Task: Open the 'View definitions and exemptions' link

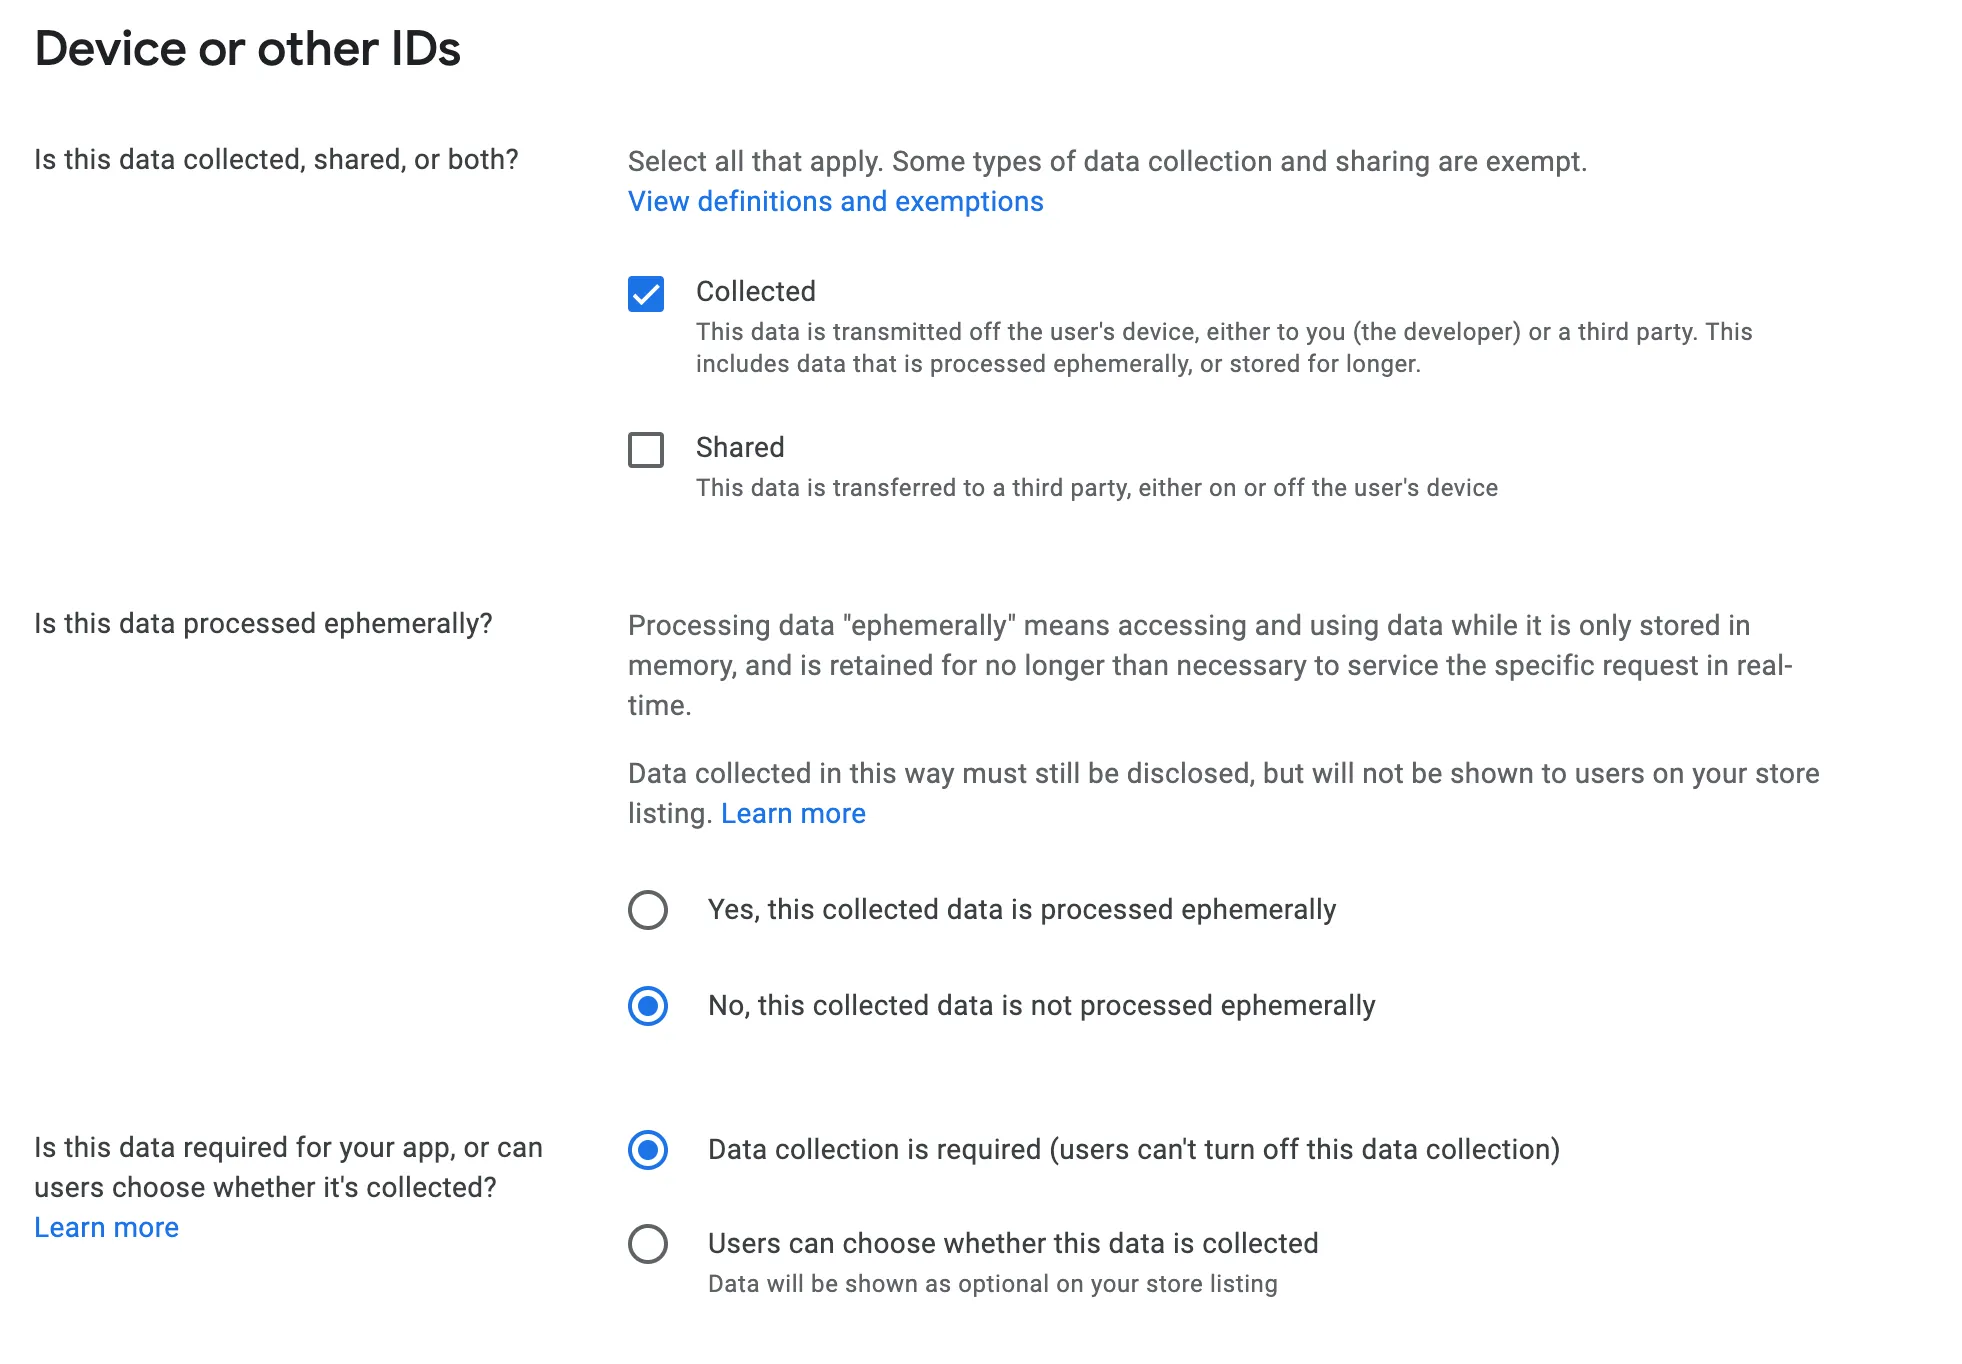Action: pyautogui.click(x=835, y=202)
